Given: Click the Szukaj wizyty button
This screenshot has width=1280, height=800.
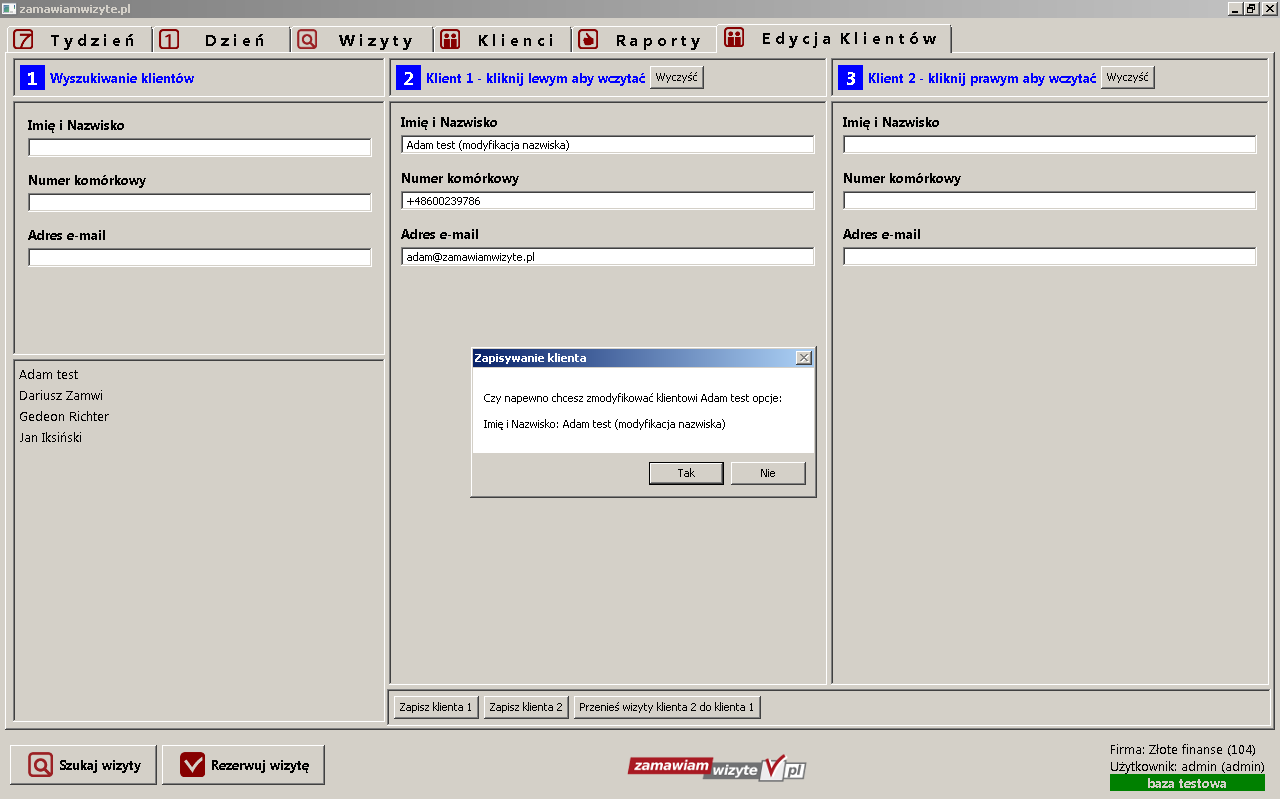Looking at the screenshot, I should click(84, 766).
